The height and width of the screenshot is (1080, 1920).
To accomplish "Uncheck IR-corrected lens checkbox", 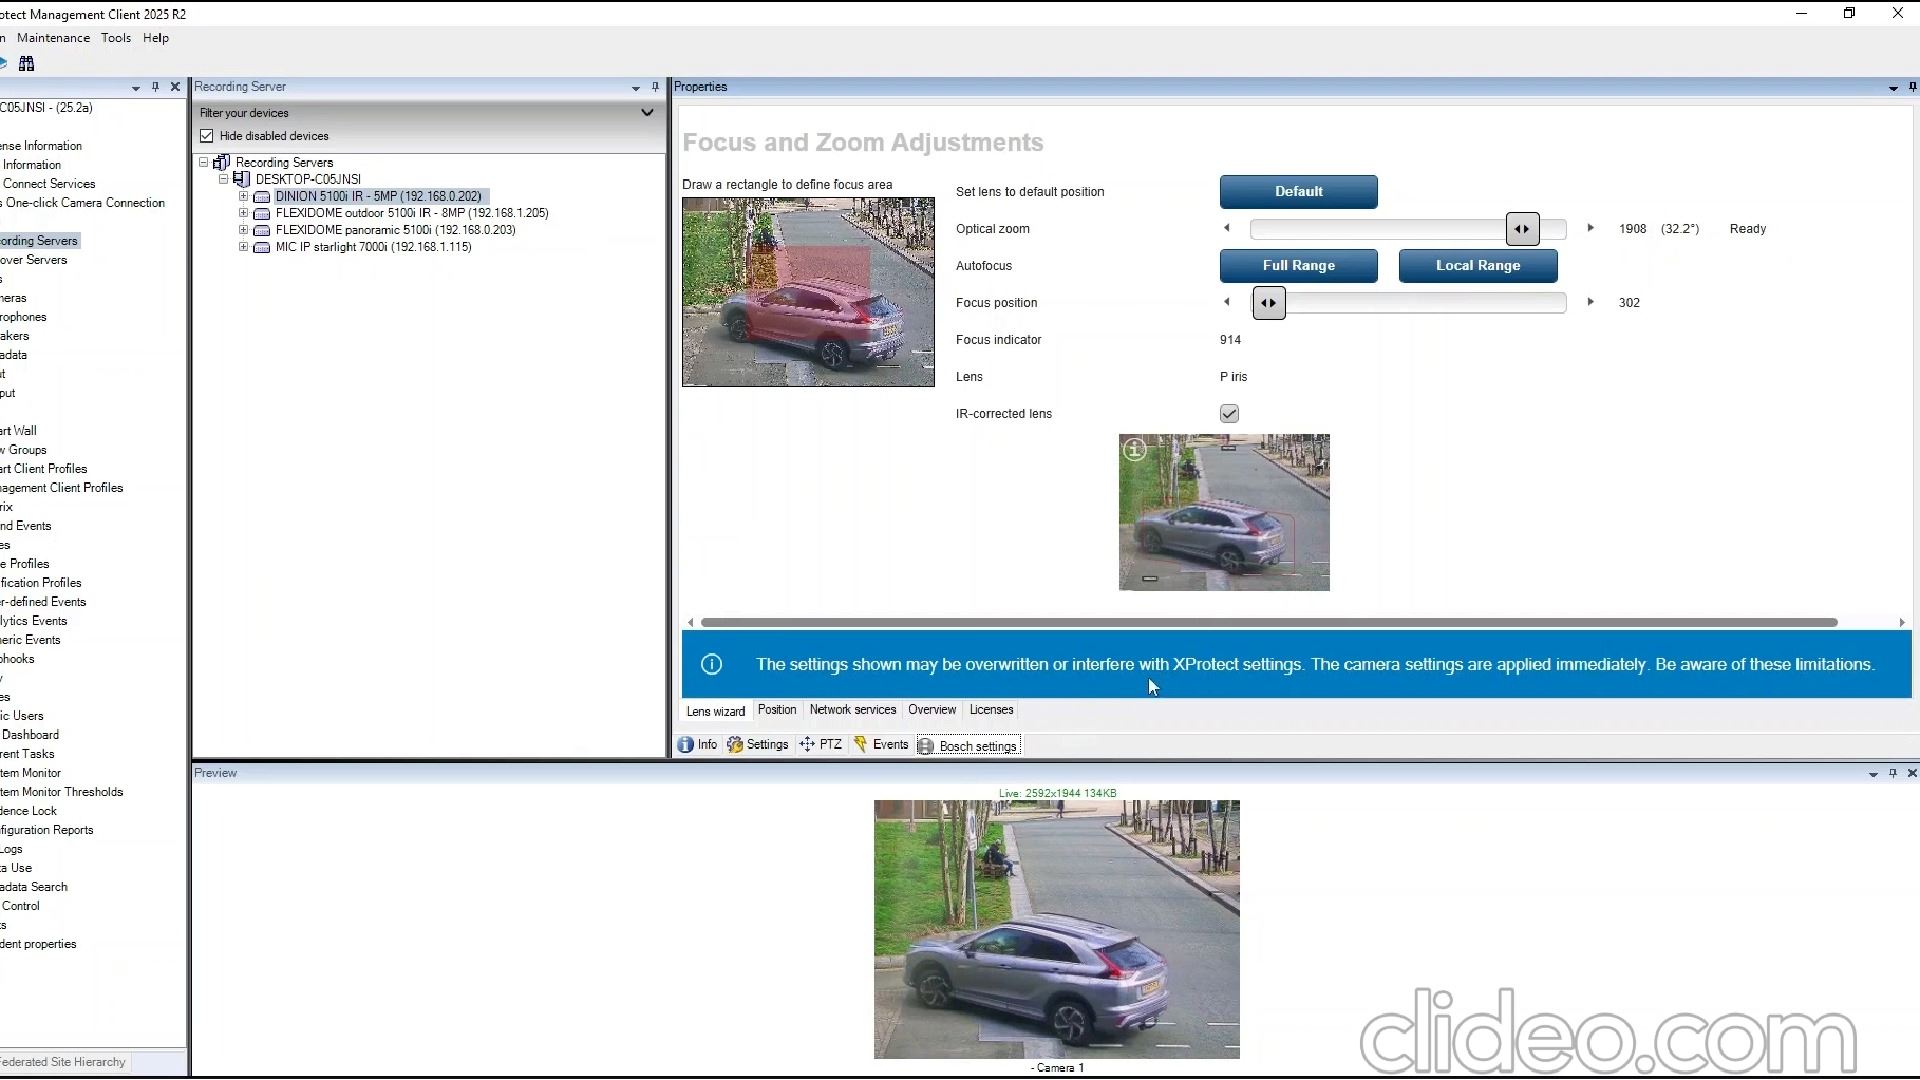I will coord(1229,414).
